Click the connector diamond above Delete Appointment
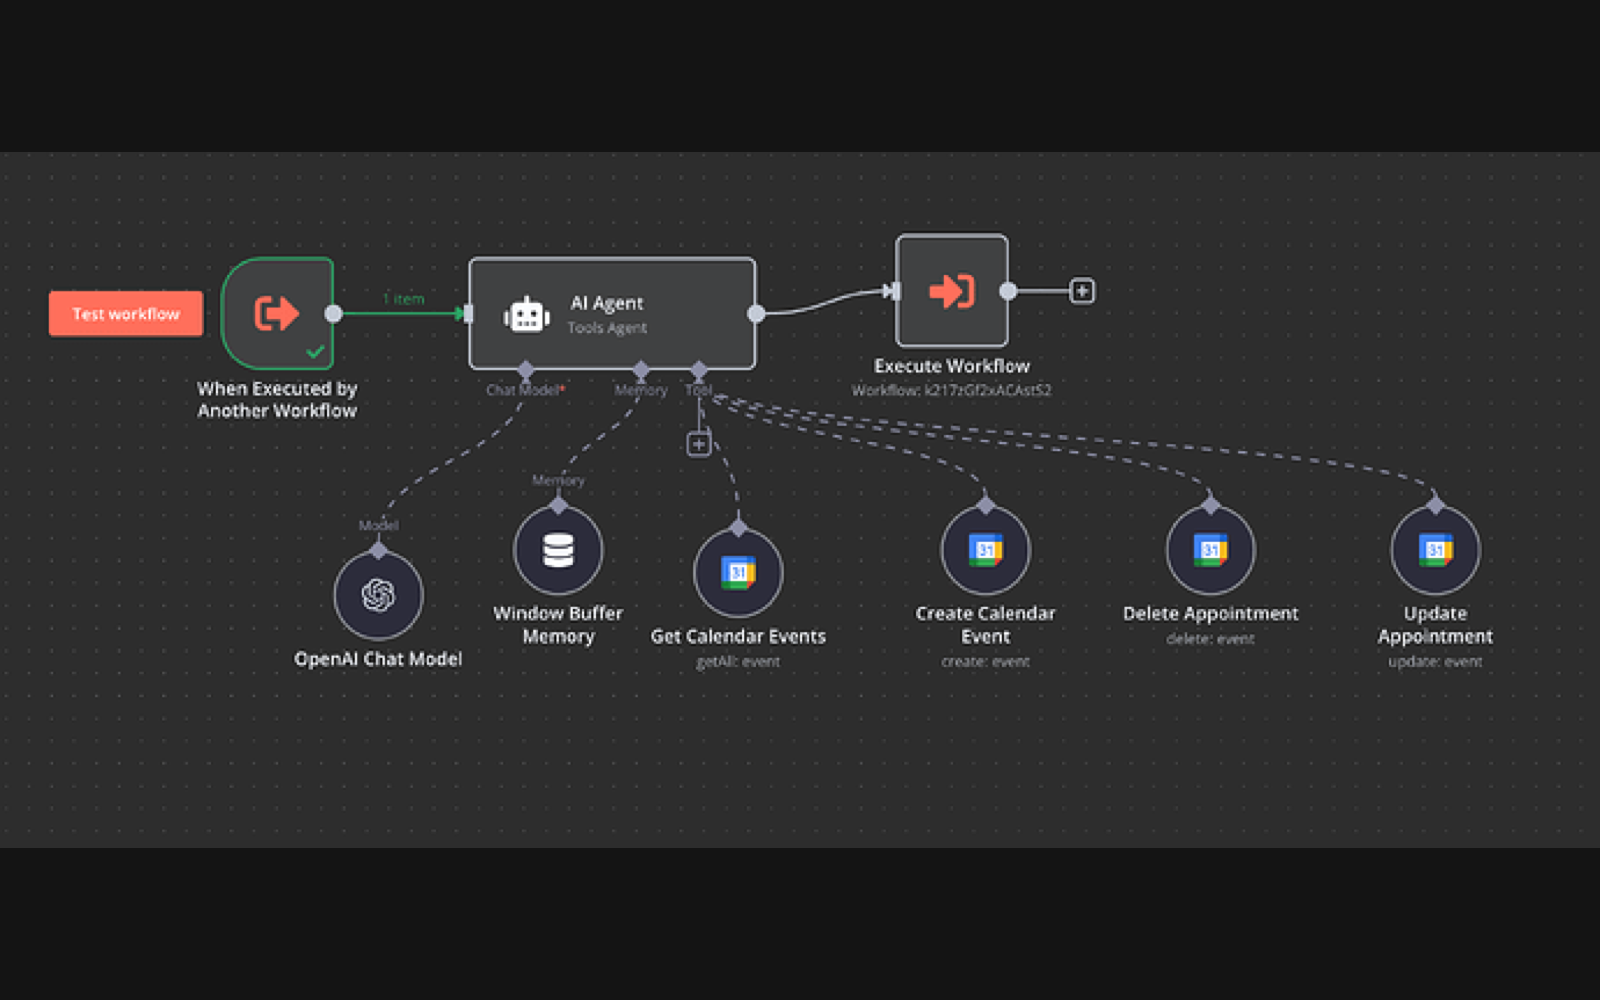Viewport: 1600px width, 1000px height. 1210,505
